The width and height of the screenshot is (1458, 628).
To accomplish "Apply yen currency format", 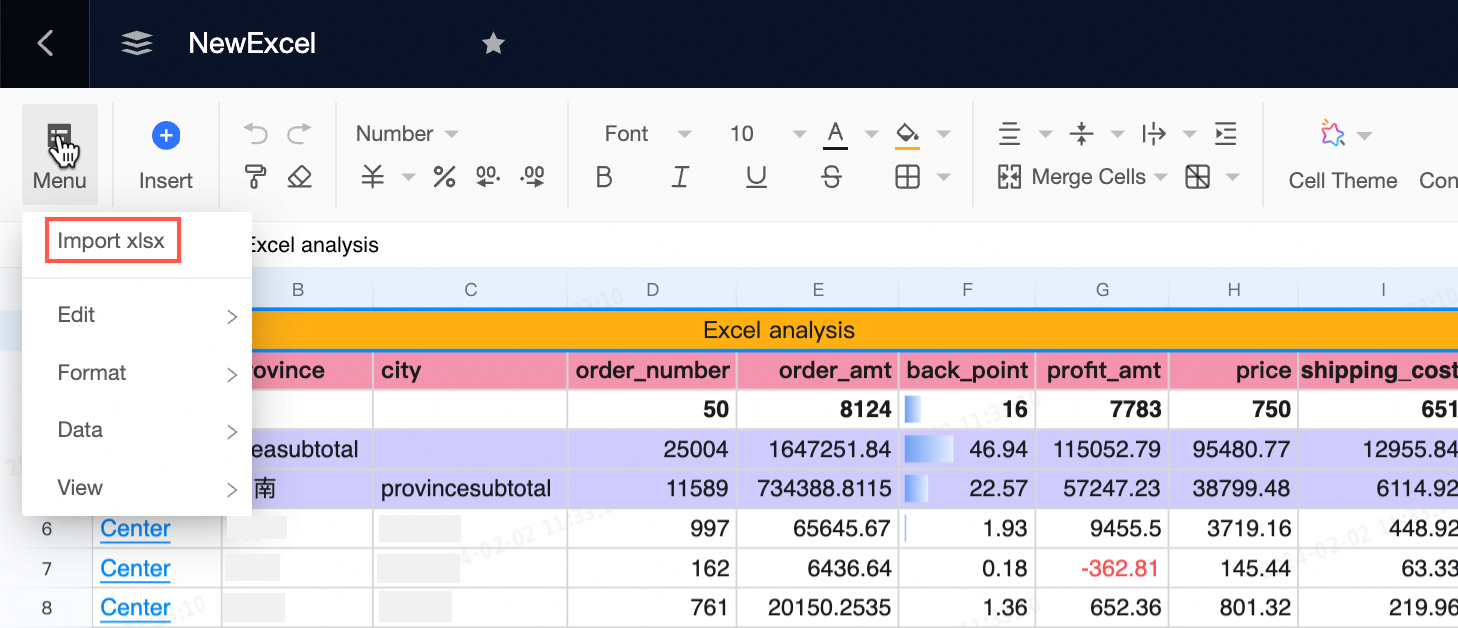I will (373, 177).
